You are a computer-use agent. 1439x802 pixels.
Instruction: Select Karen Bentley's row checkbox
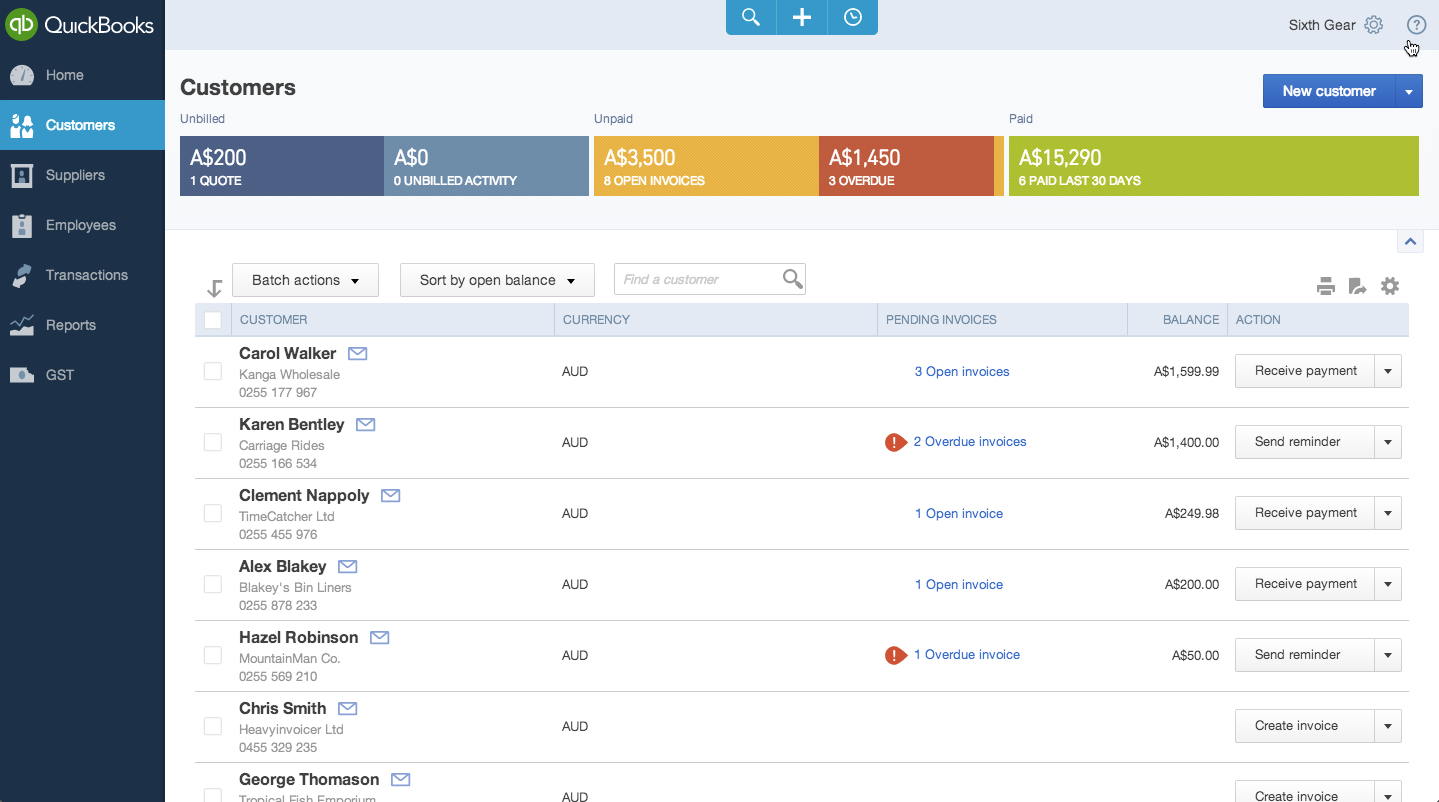(x=213, y=442)
